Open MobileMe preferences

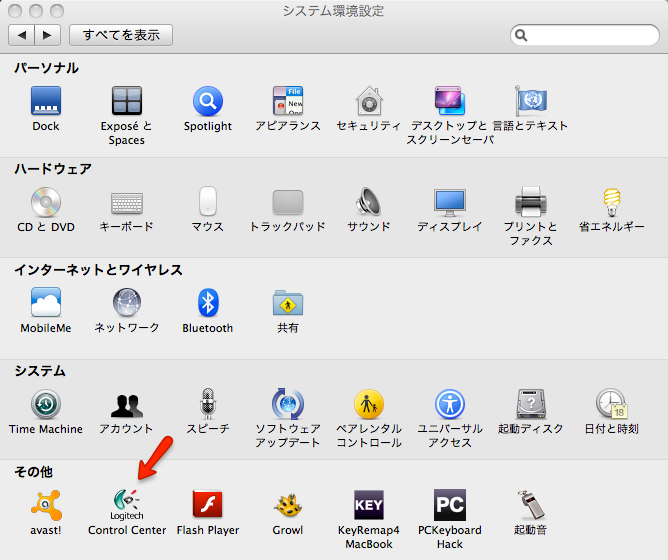click(x=46, y=302)
